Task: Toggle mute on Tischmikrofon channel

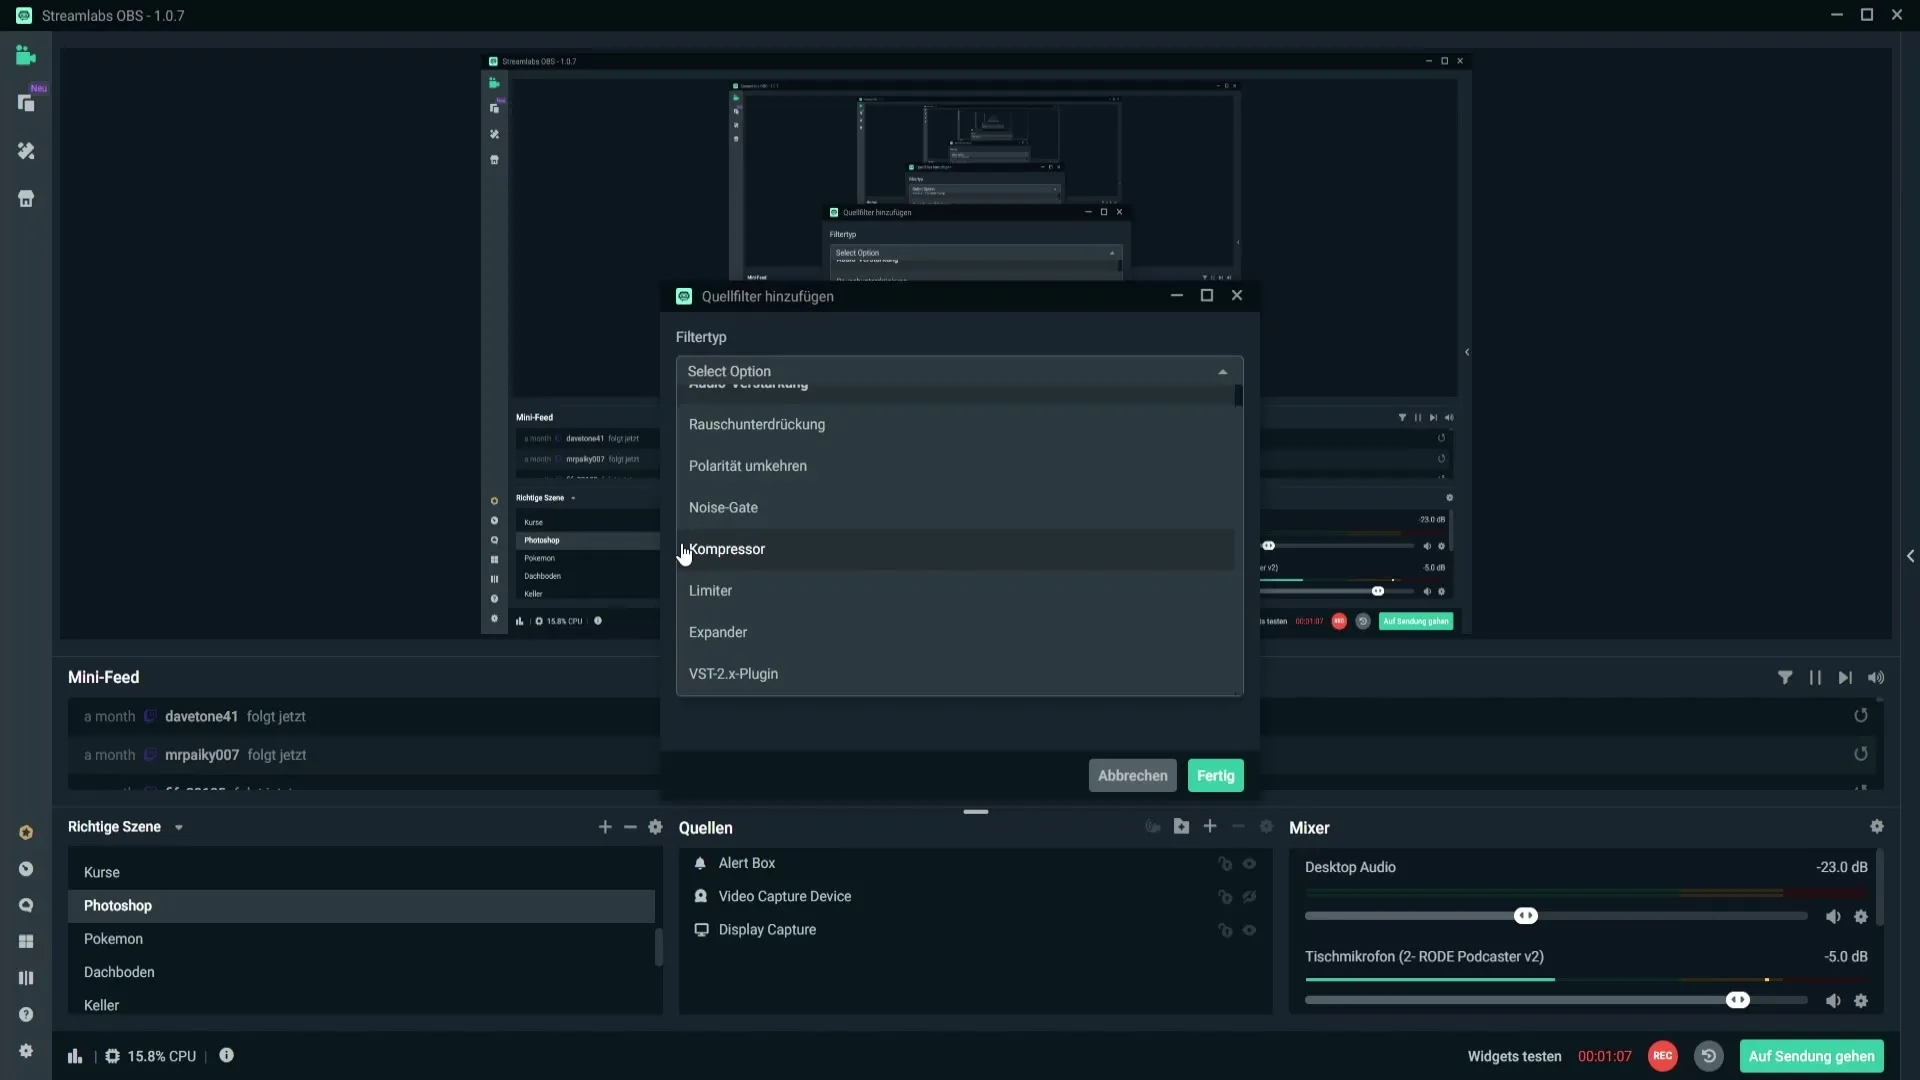Action: click(1833, 1000)
